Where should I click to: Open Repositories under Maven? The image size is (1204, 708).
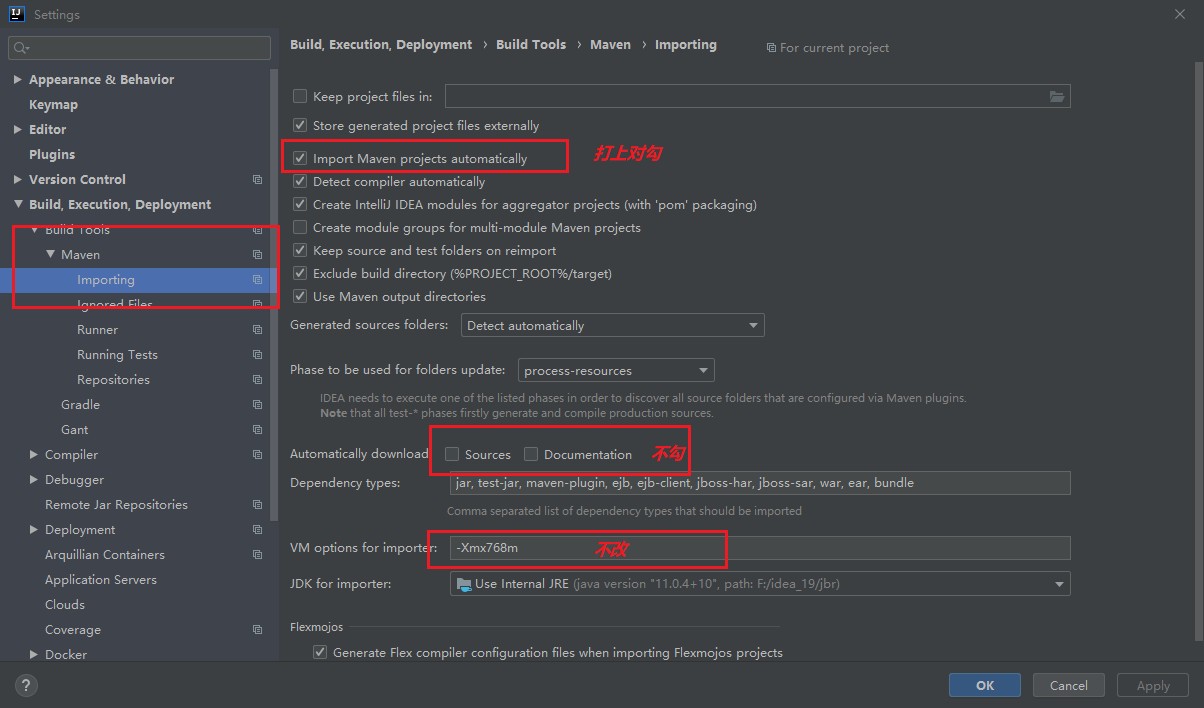(x=113, y=380)
